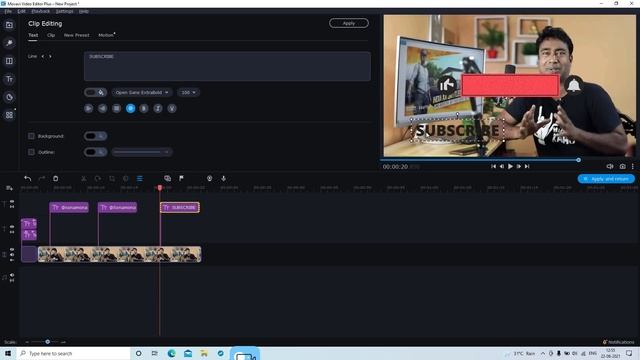Open the Edit menu
Screen dimensions: 640x360
pos(22,11)
